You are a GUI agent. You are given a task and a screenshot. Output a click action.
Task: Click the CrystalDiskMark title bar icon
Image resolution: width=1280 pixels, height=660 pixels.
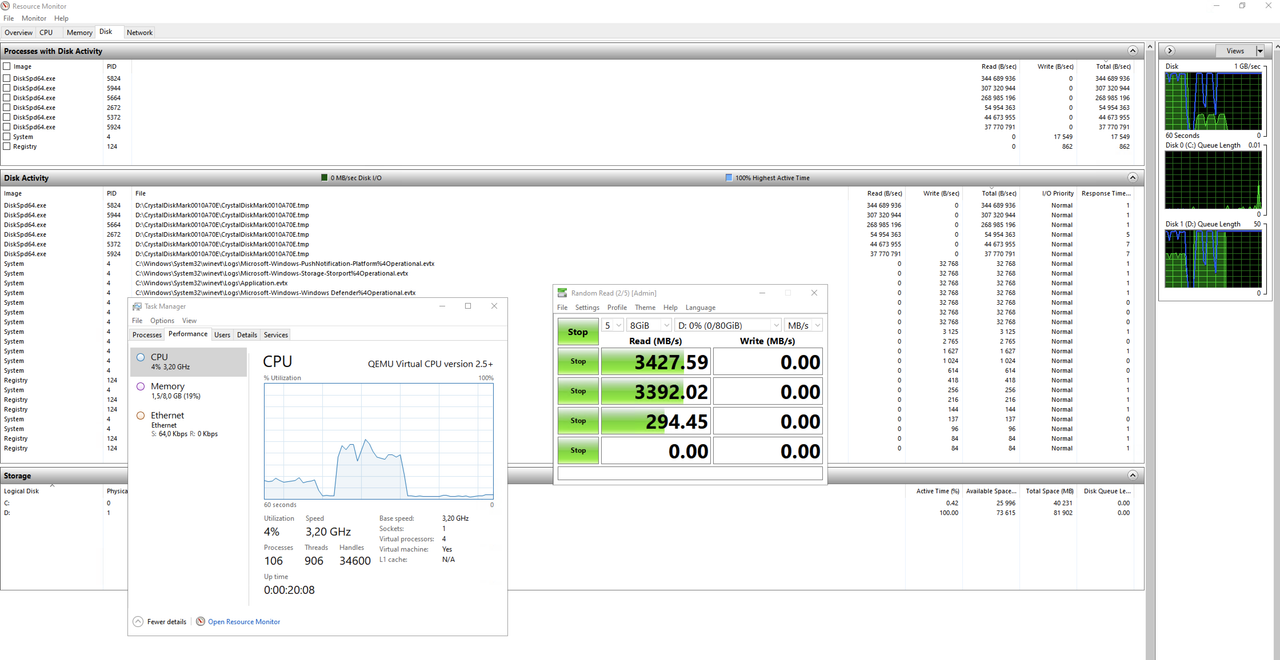[x=563, y=293]
